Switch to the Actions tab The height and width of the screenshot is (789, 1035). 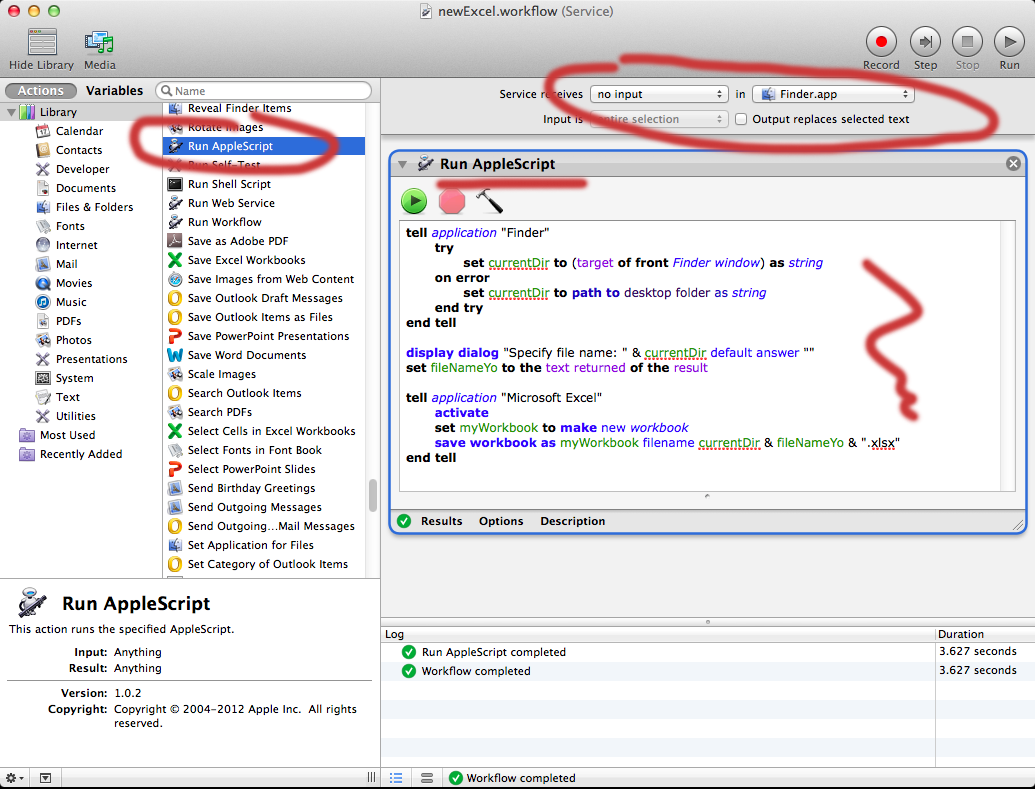[x=40, y=90]
